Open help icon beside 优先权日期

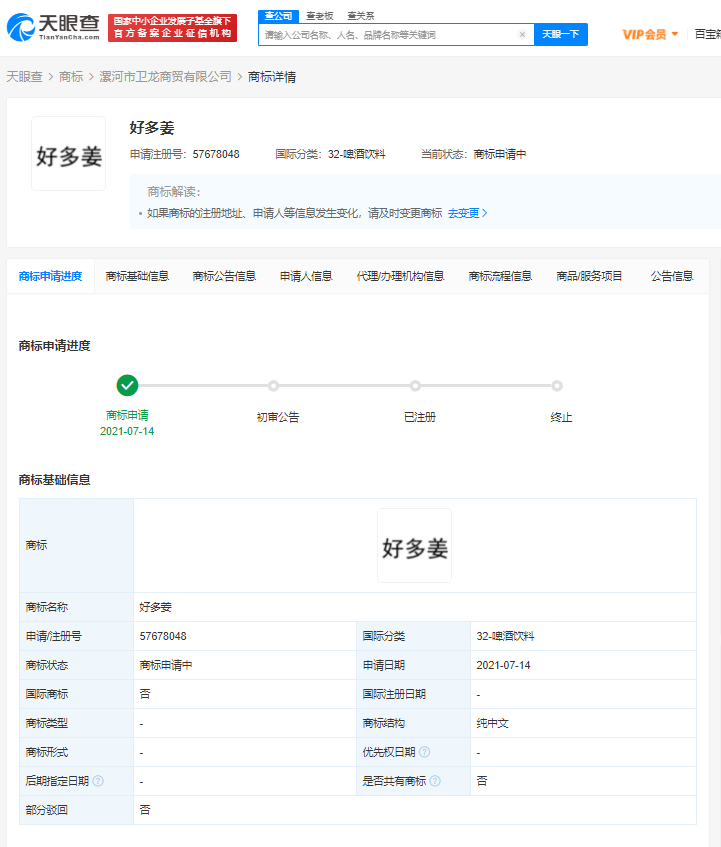[424, 752]
